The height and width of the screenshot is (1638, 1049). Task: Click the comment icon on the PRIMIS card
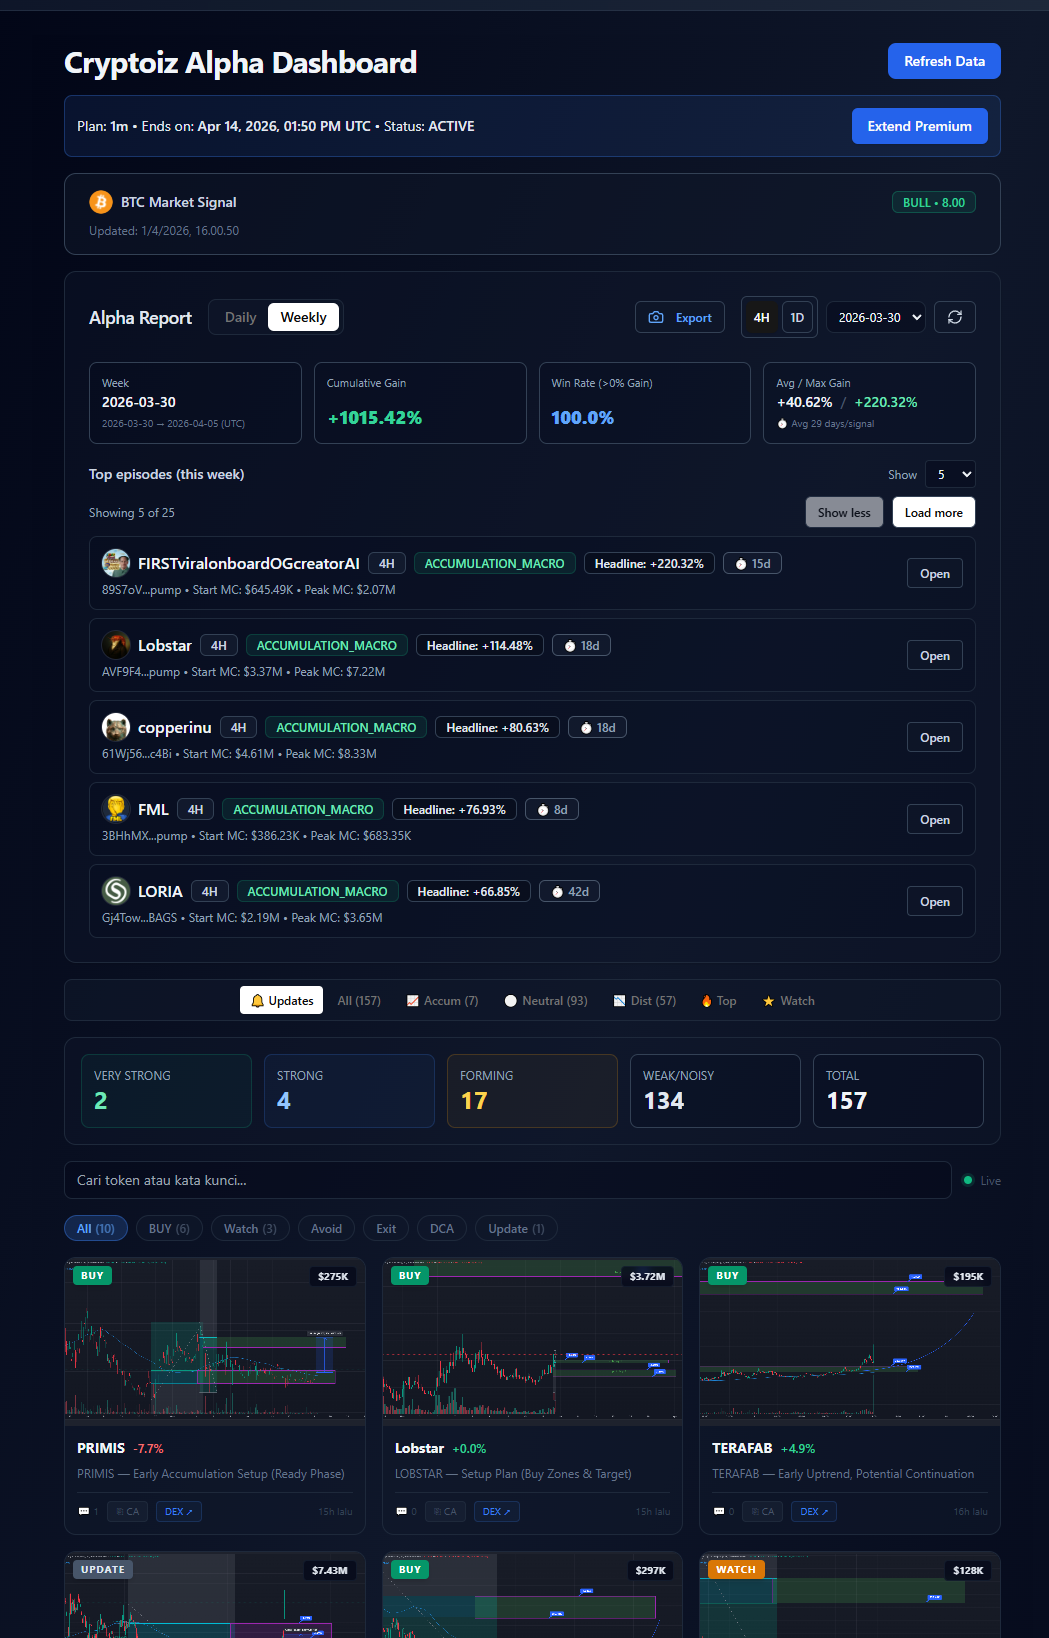coord(84,1511)
